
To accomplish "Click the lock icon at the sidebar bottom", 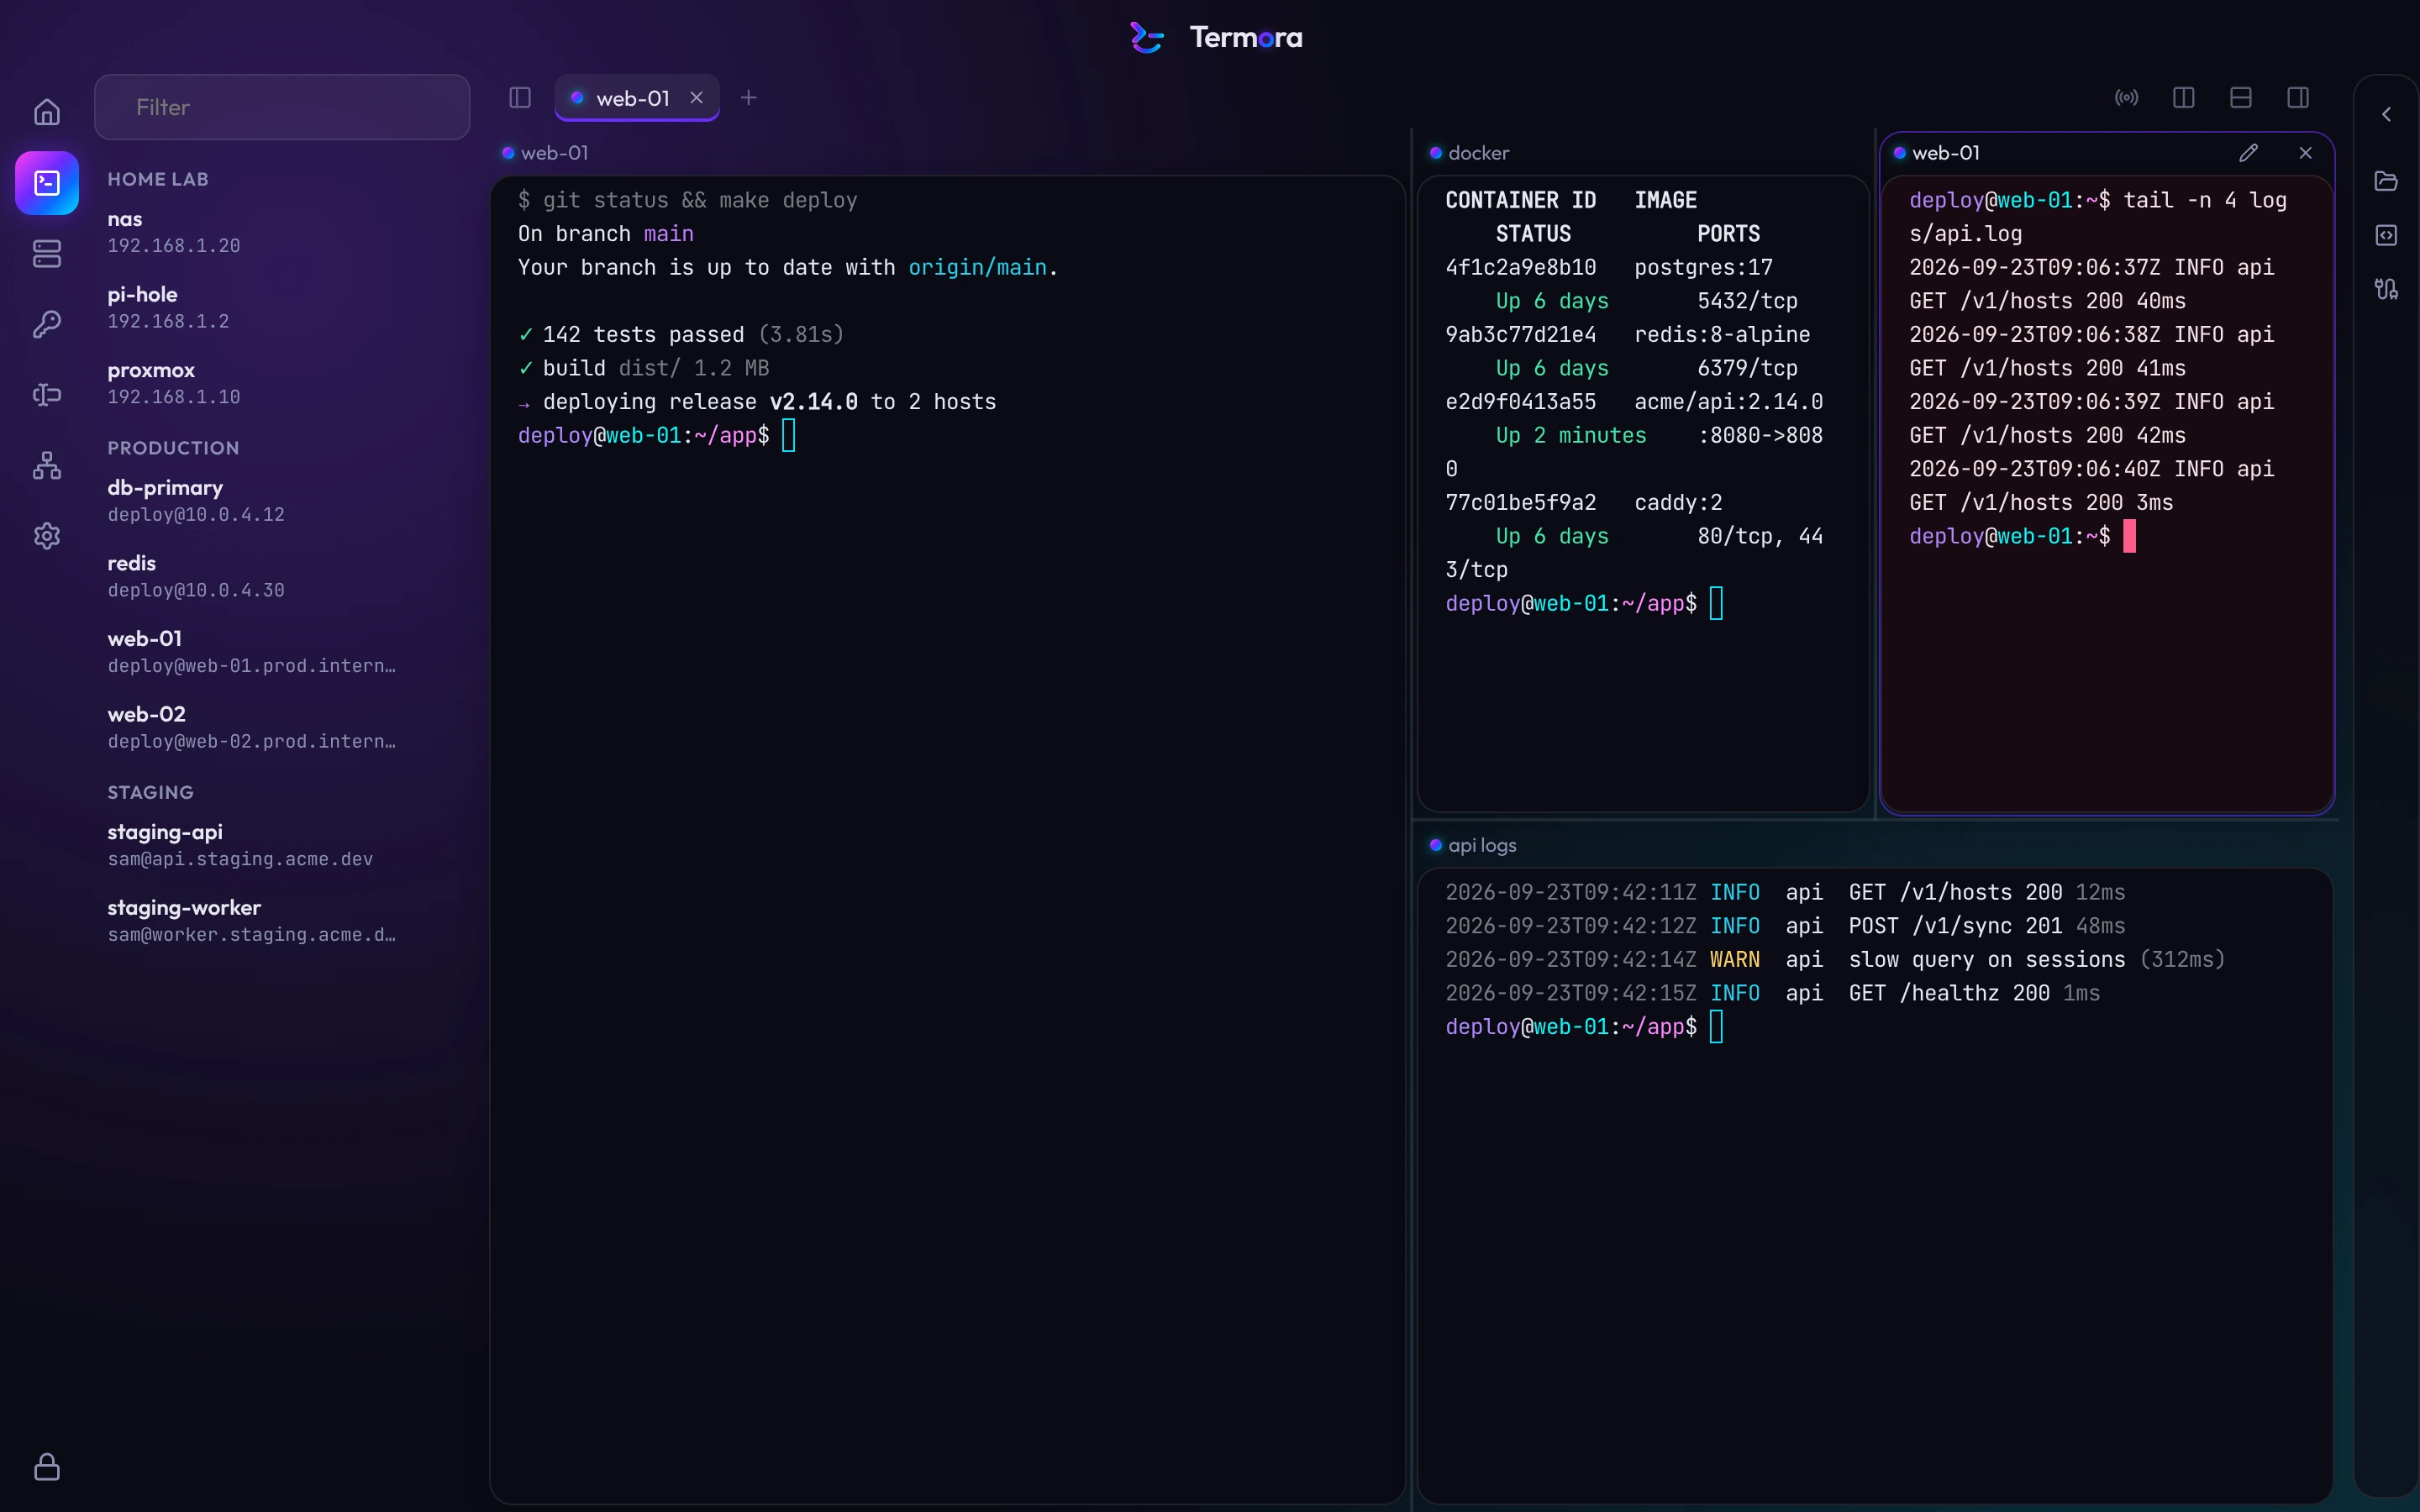I will (x=47, y=1467).
